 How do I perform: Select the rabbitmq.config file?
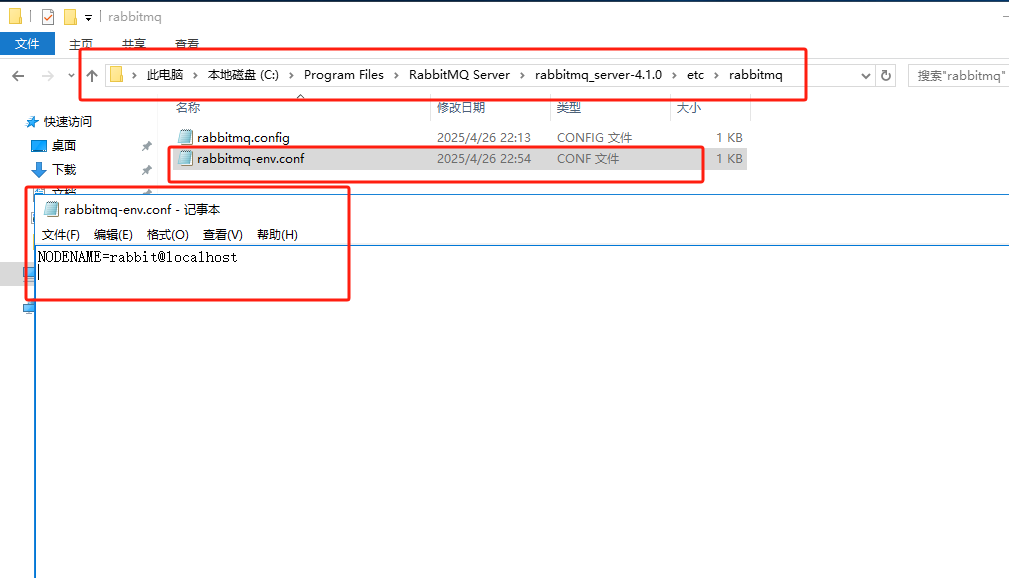point(243,138)
